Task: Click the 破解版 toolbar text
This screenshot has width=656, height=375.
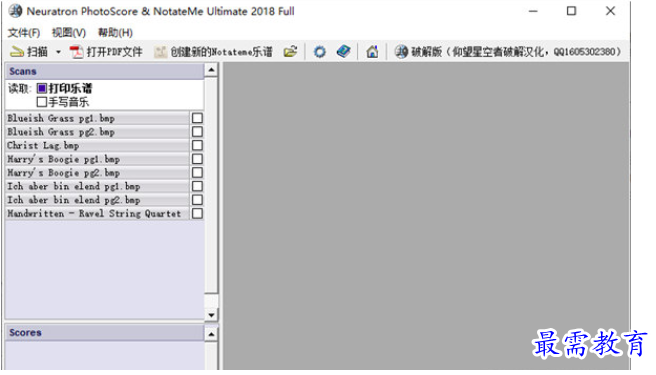Action: tap(515, 52)
